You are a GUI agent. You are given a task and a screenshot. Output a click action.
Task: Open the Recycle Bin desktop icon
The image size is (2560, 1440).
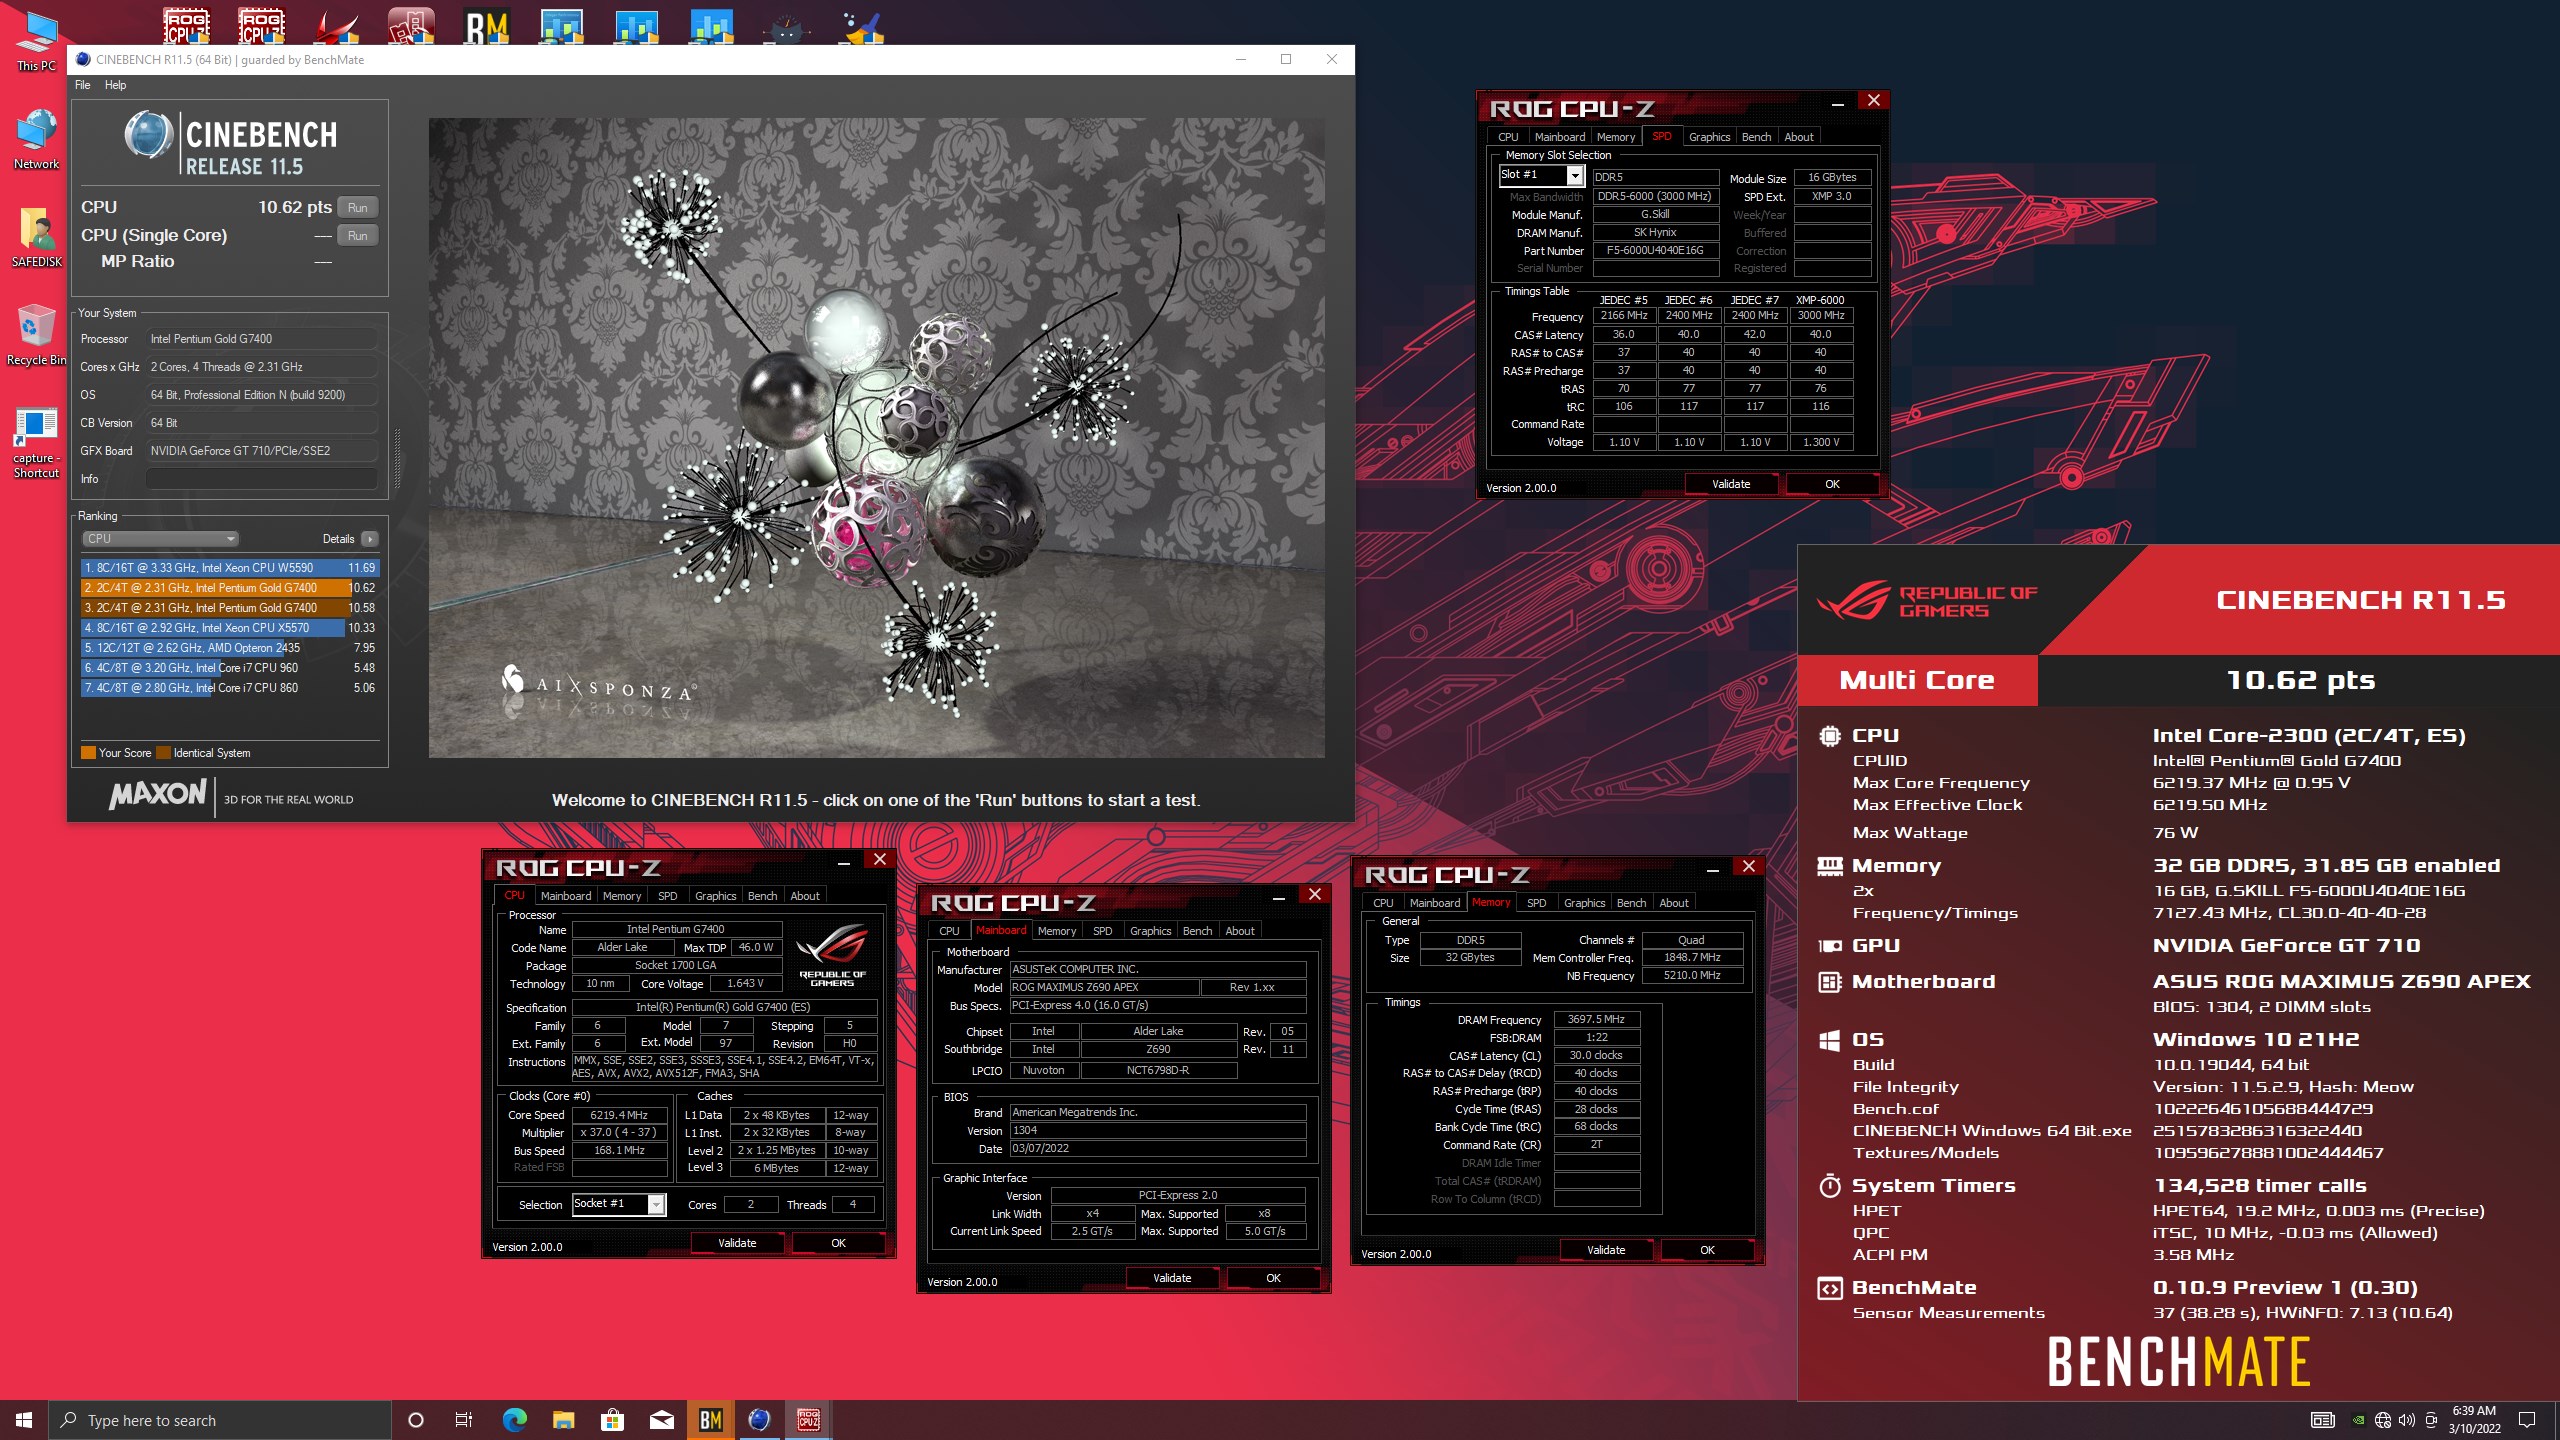pyautogui.click(x=36, y=336)
